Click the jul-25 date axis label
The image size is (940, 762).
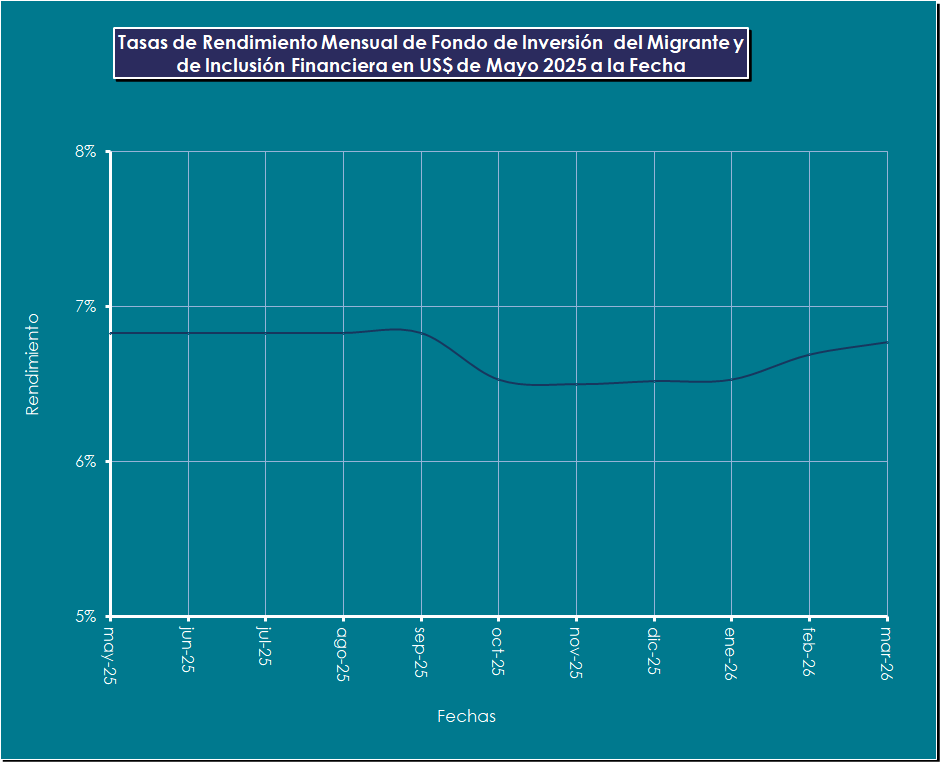[265, 648]
